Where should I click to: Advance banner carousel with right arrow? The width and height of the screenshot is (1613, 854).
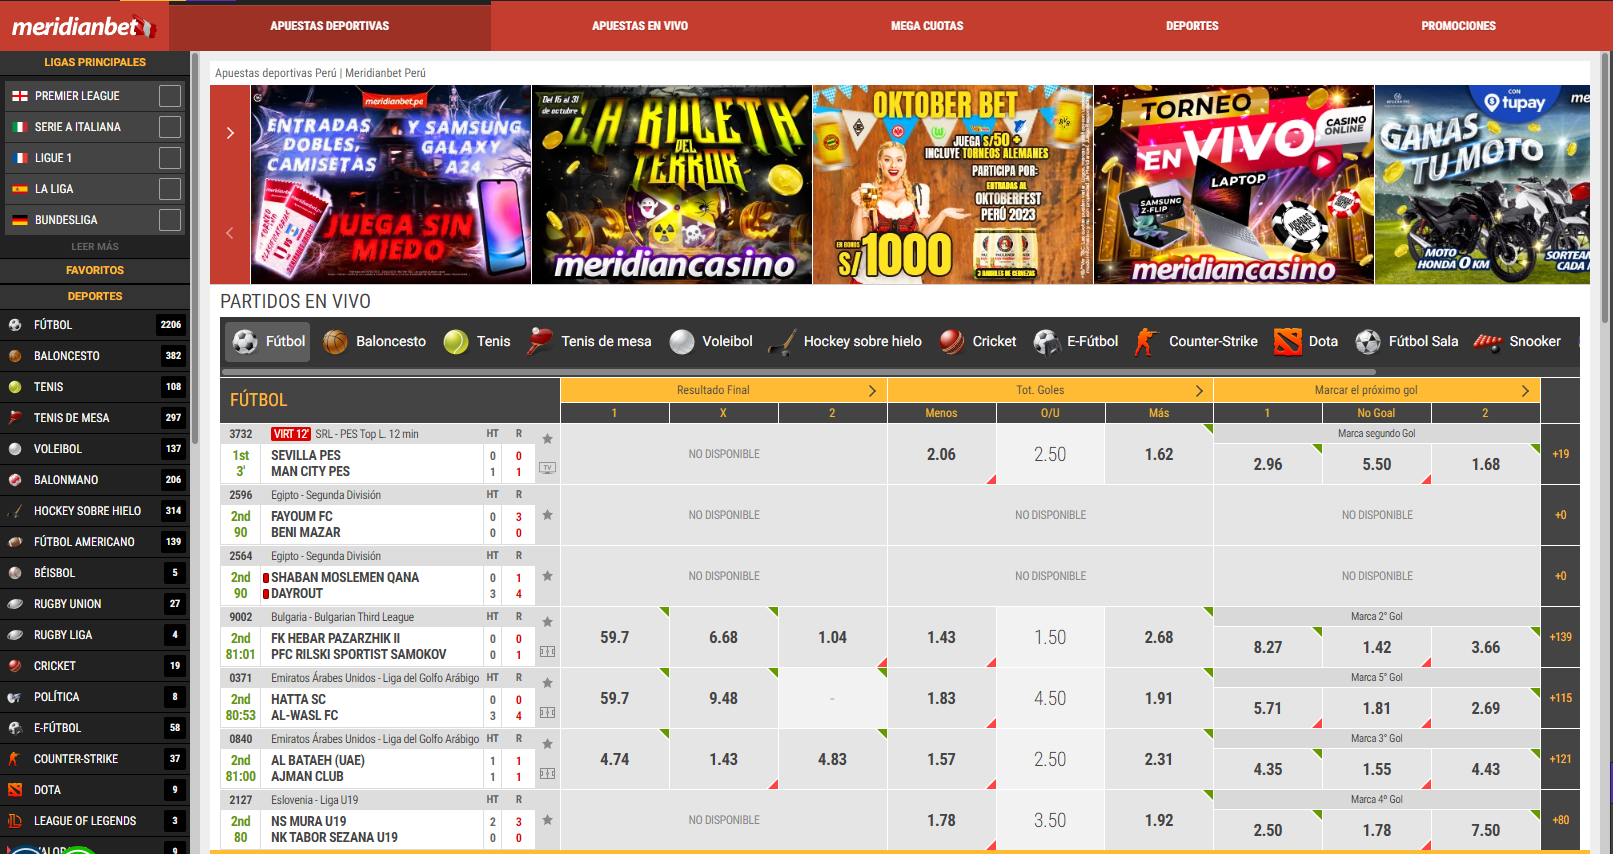pos(230,133)
